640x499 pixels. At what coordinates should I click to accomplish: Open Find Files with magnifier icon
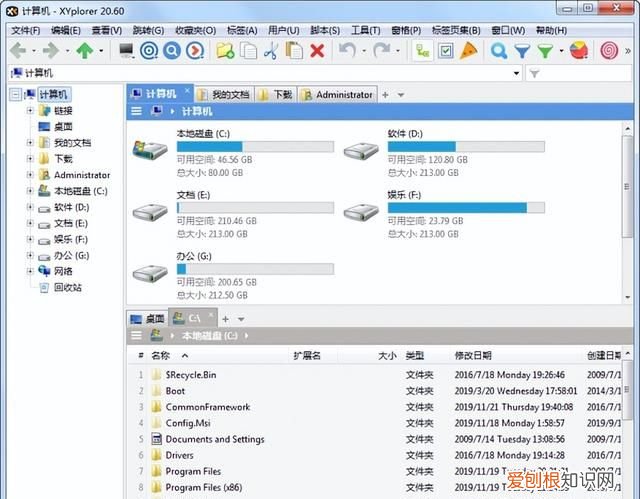click(x=499, y=51)
